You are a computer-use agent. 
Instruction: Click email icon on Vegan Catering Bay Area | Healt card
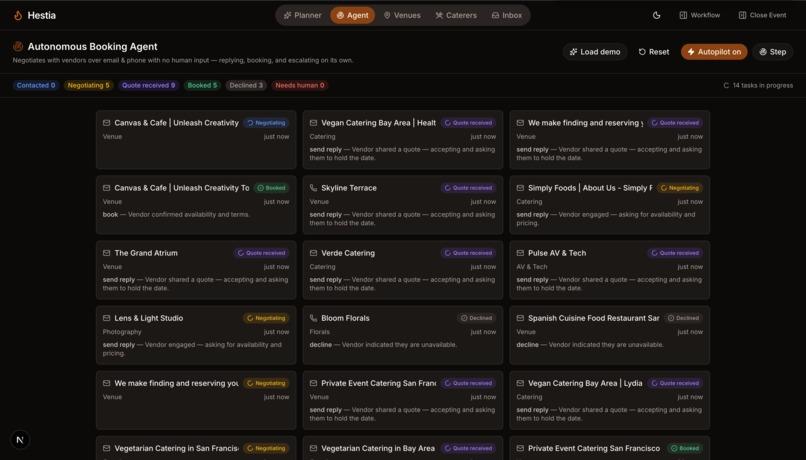(x=313, y=123)
